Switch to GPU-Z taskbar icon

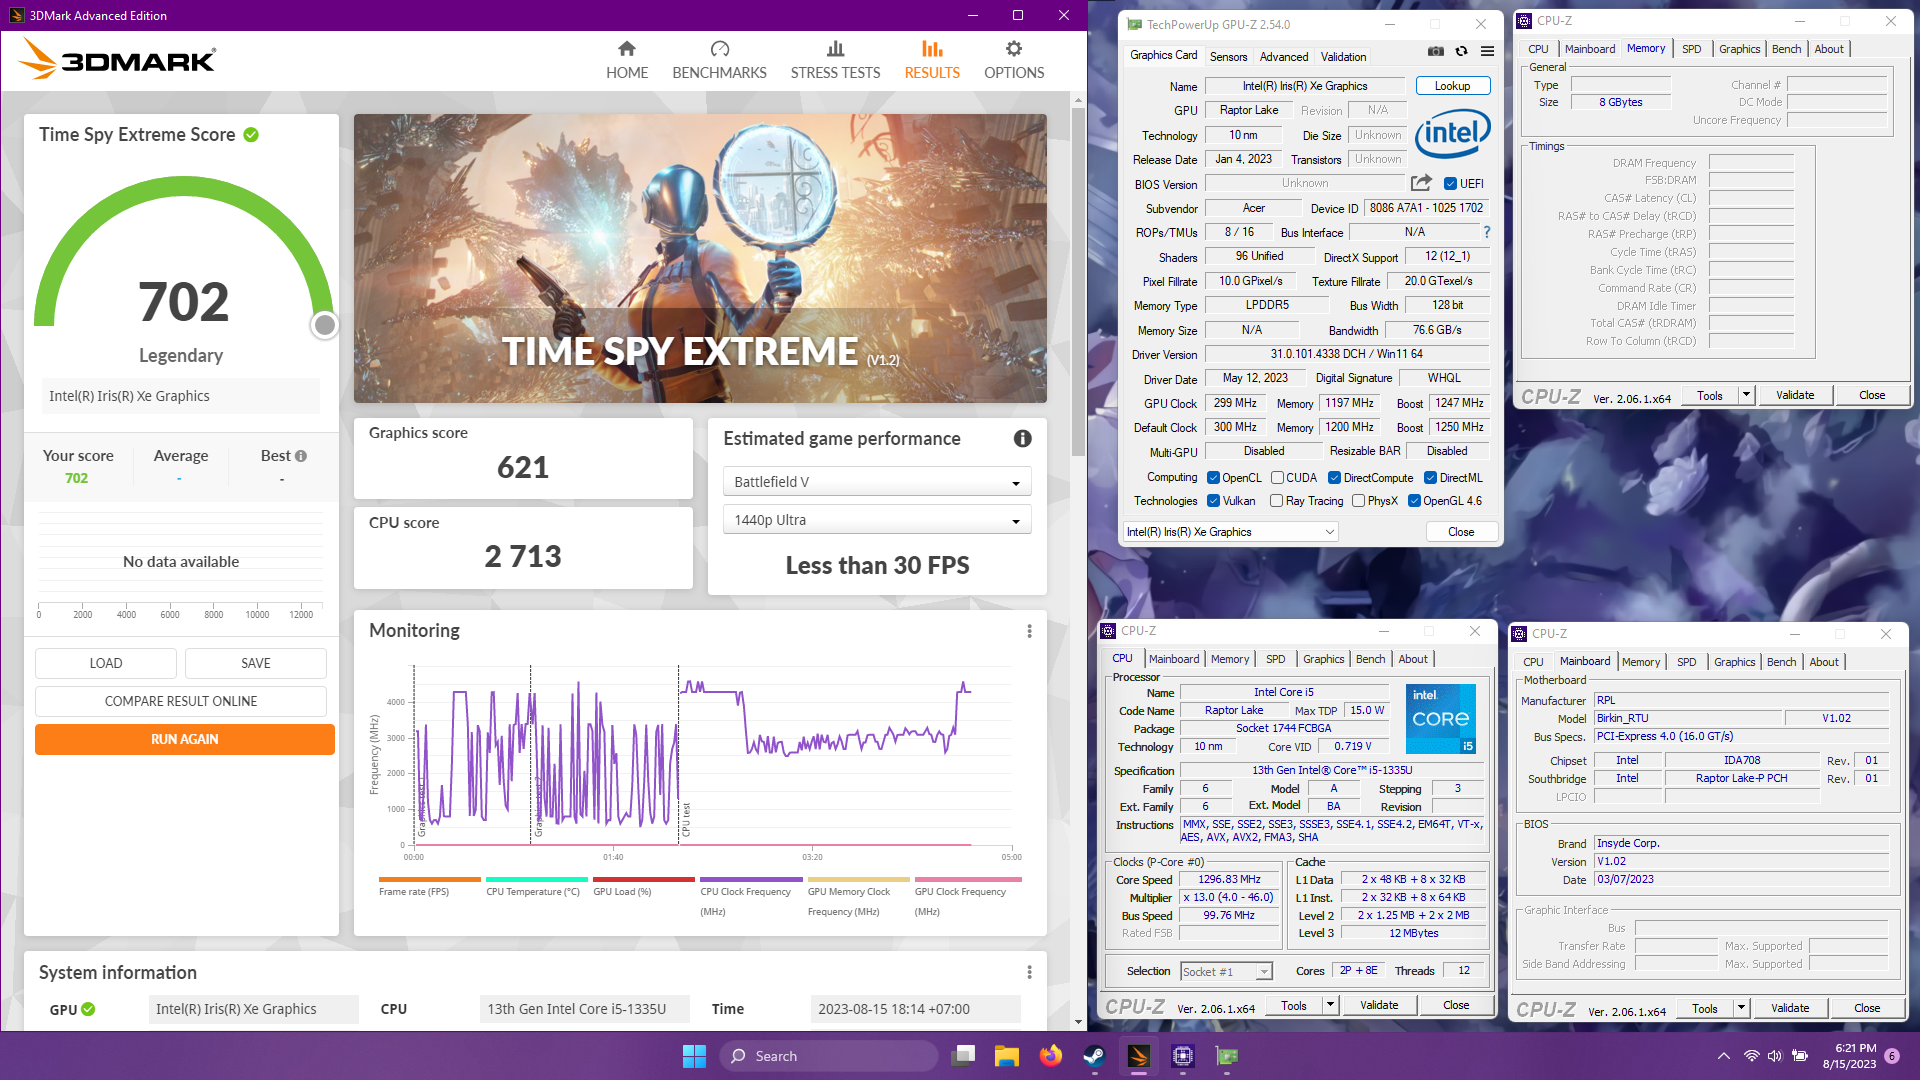(1227, 1056)
